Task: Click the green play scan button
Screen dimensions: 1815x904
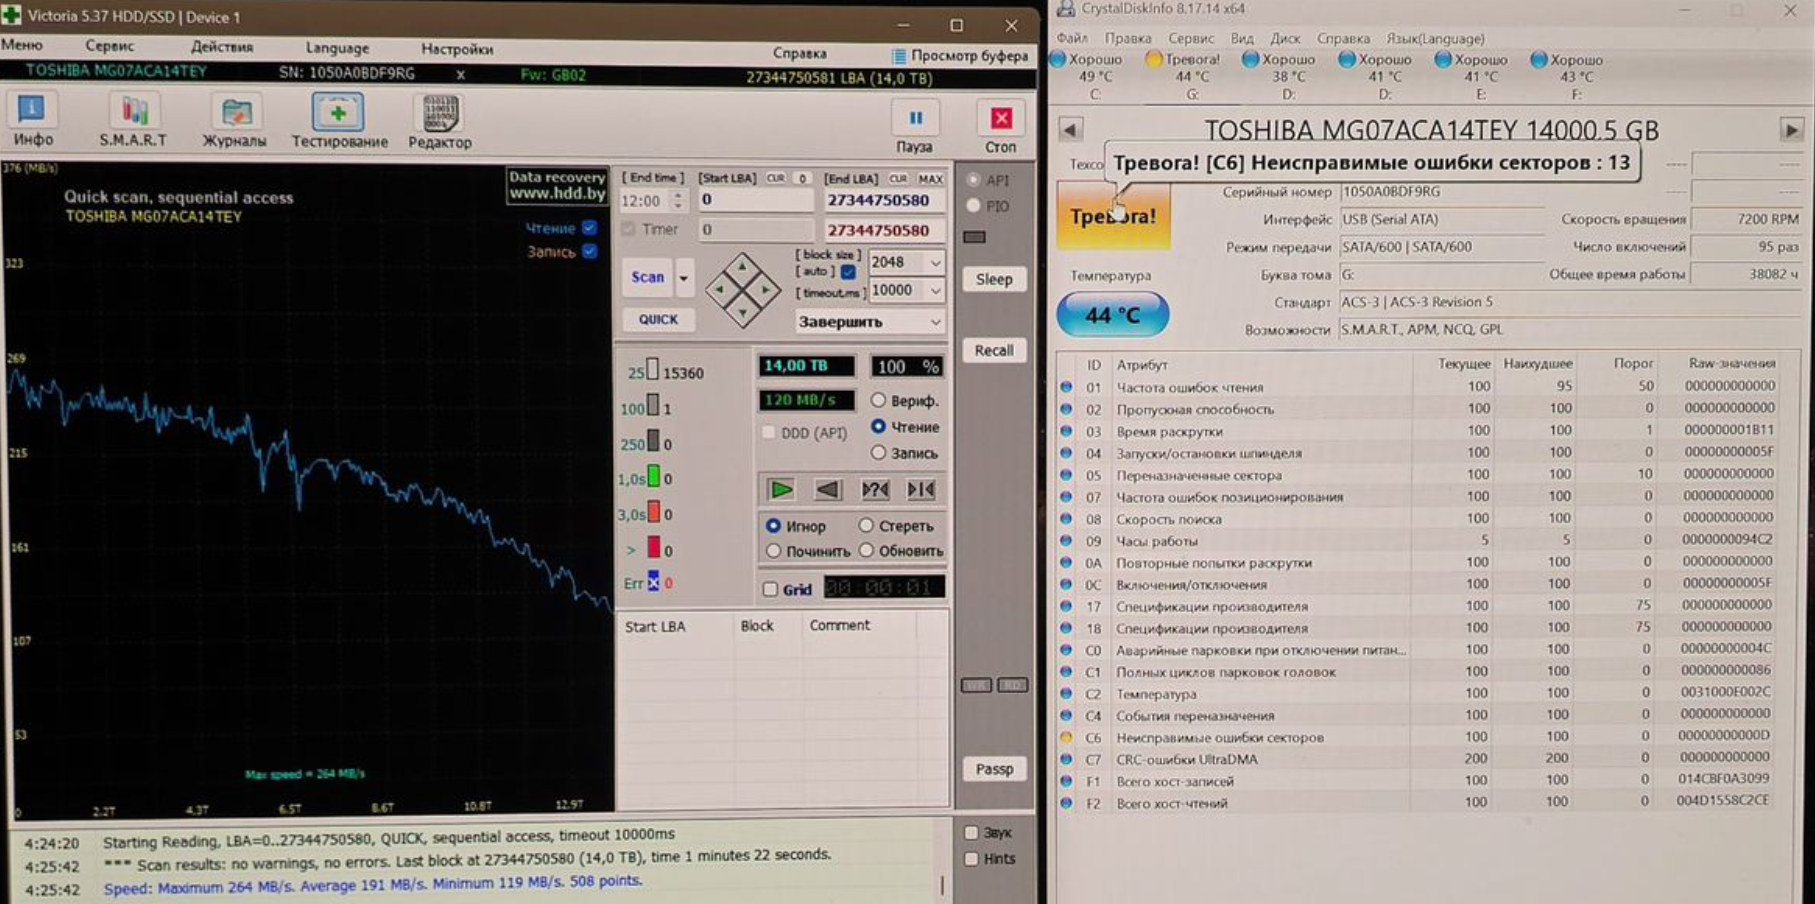Action: (781, 489)
